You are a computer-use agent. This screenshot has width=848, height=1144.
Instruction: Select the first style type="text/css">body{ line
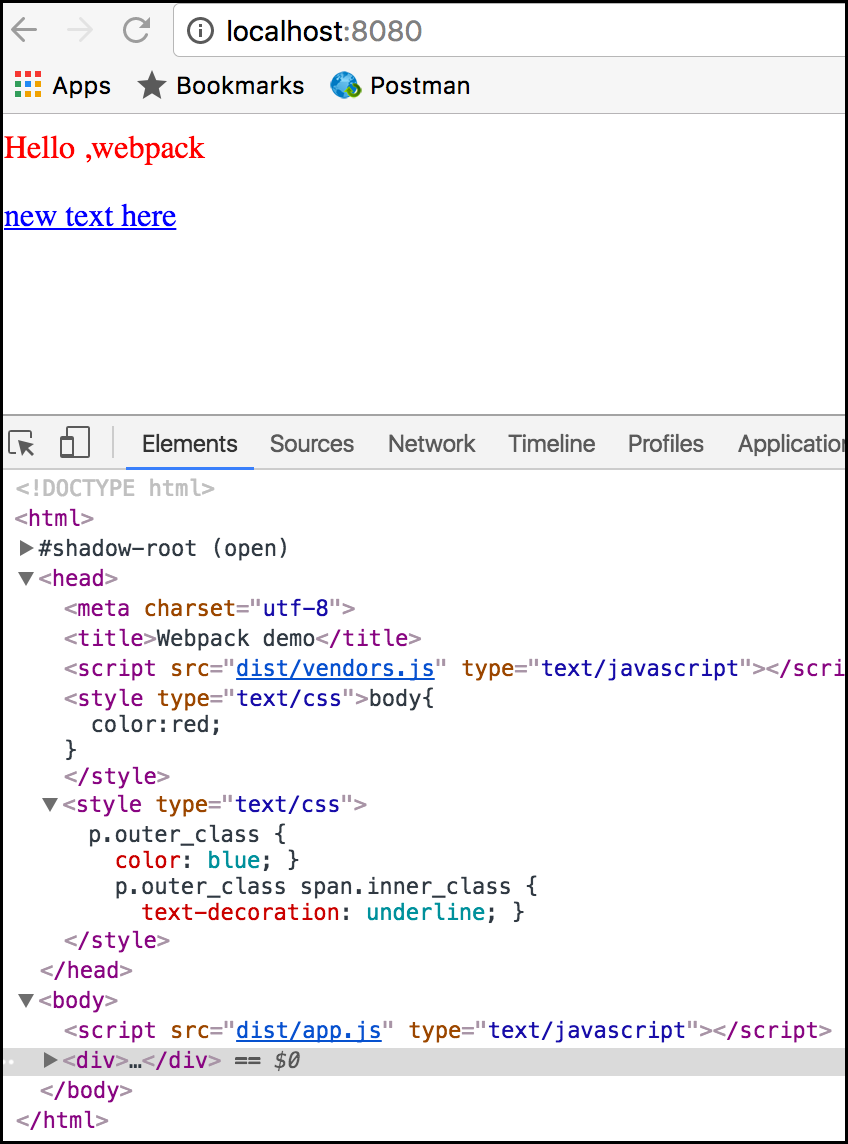tap(249, 698)
